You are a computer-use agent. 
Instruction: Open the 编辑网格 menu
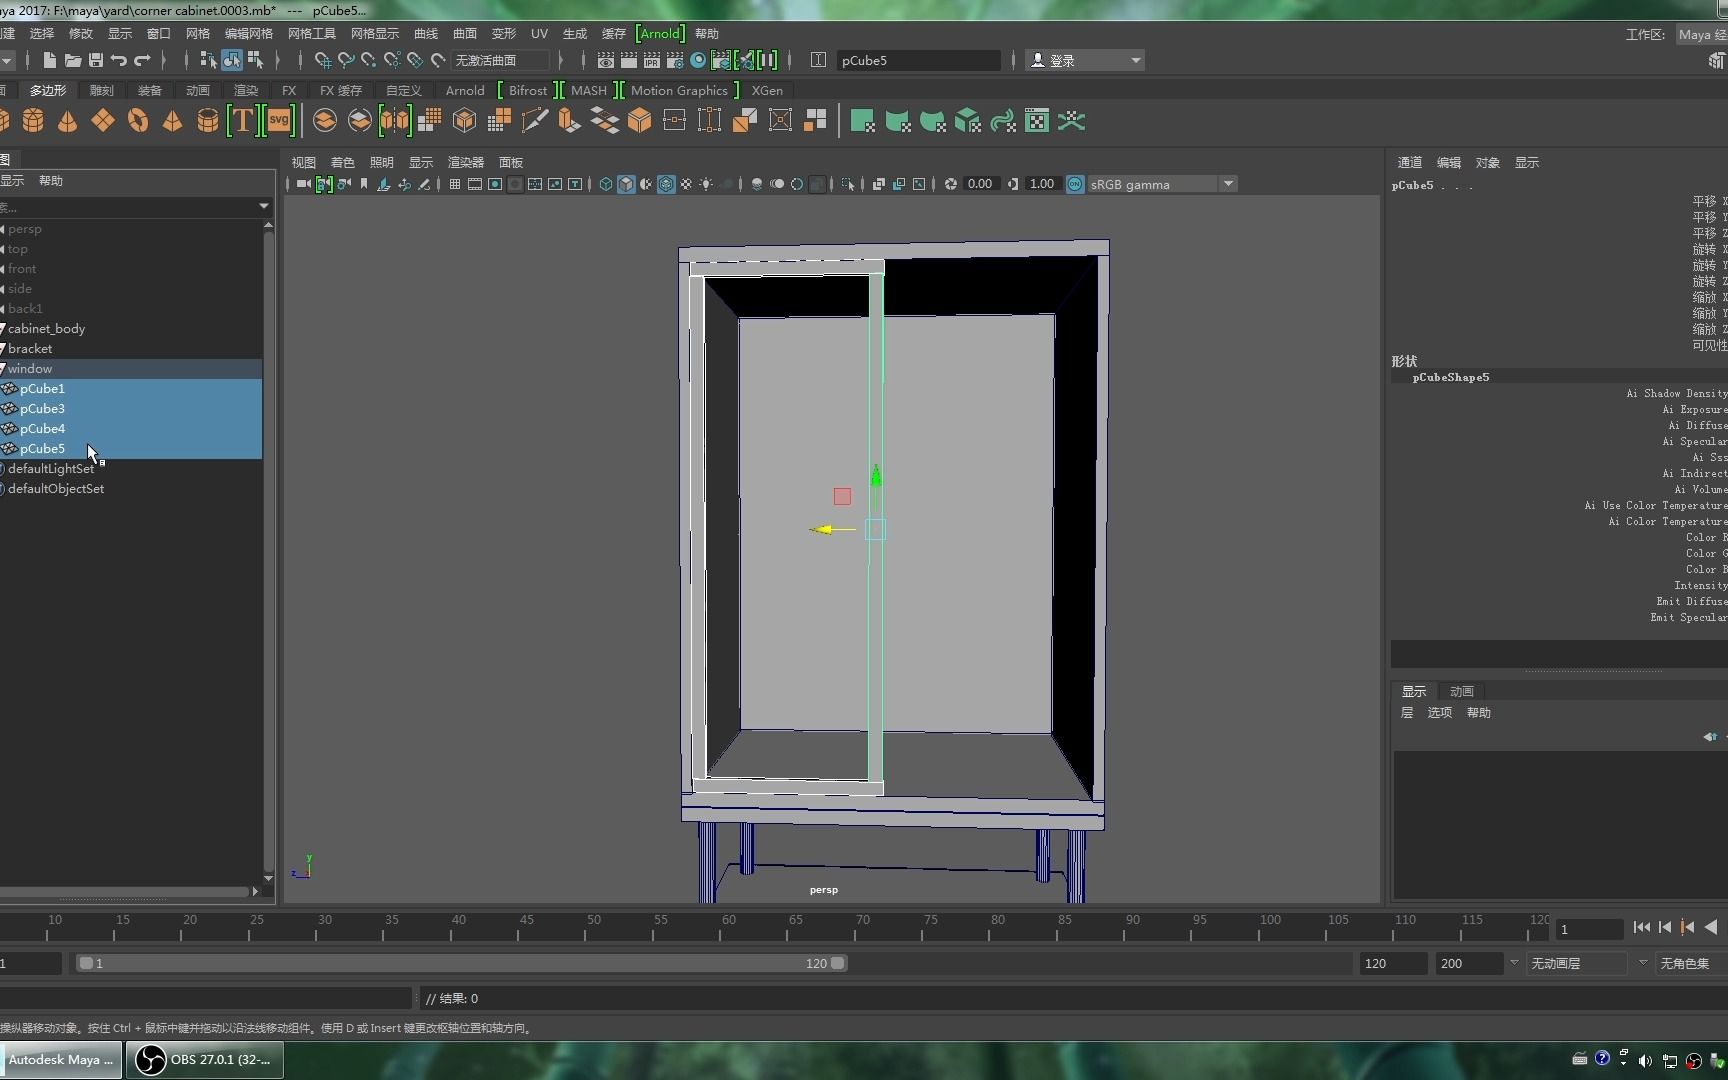pyautogui.click(x=248, y=33)
